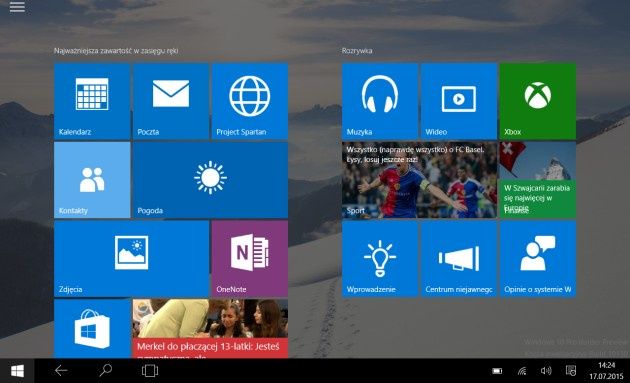This screenshot has height=383, width=630.
Task: Click the Rozrywka group title
Action: coord(357,51)
